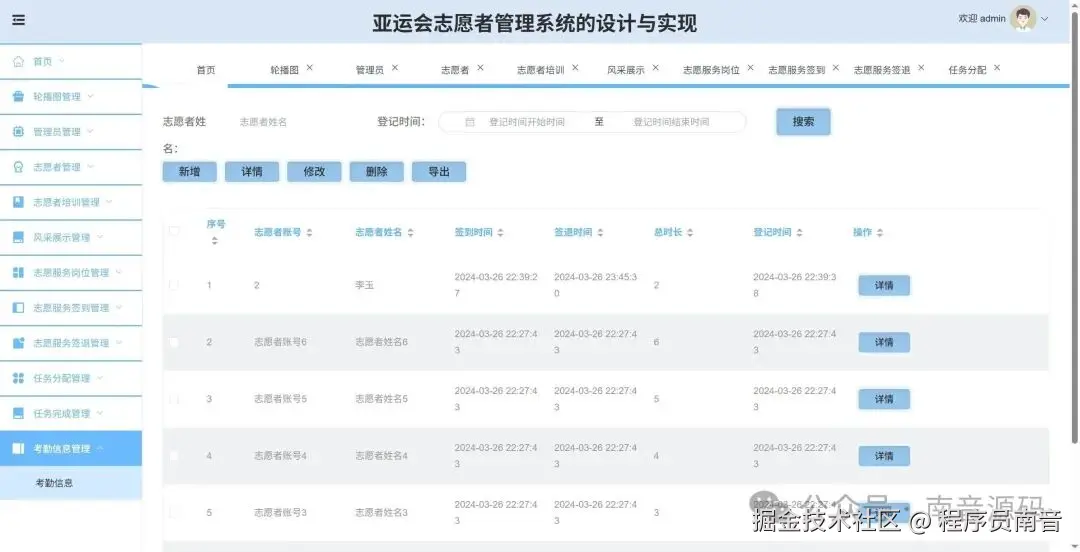This screenshot has width=1080, height=552.
Task: Expand the 首页 sidebar chevron
Action: [x=61, y=61]
